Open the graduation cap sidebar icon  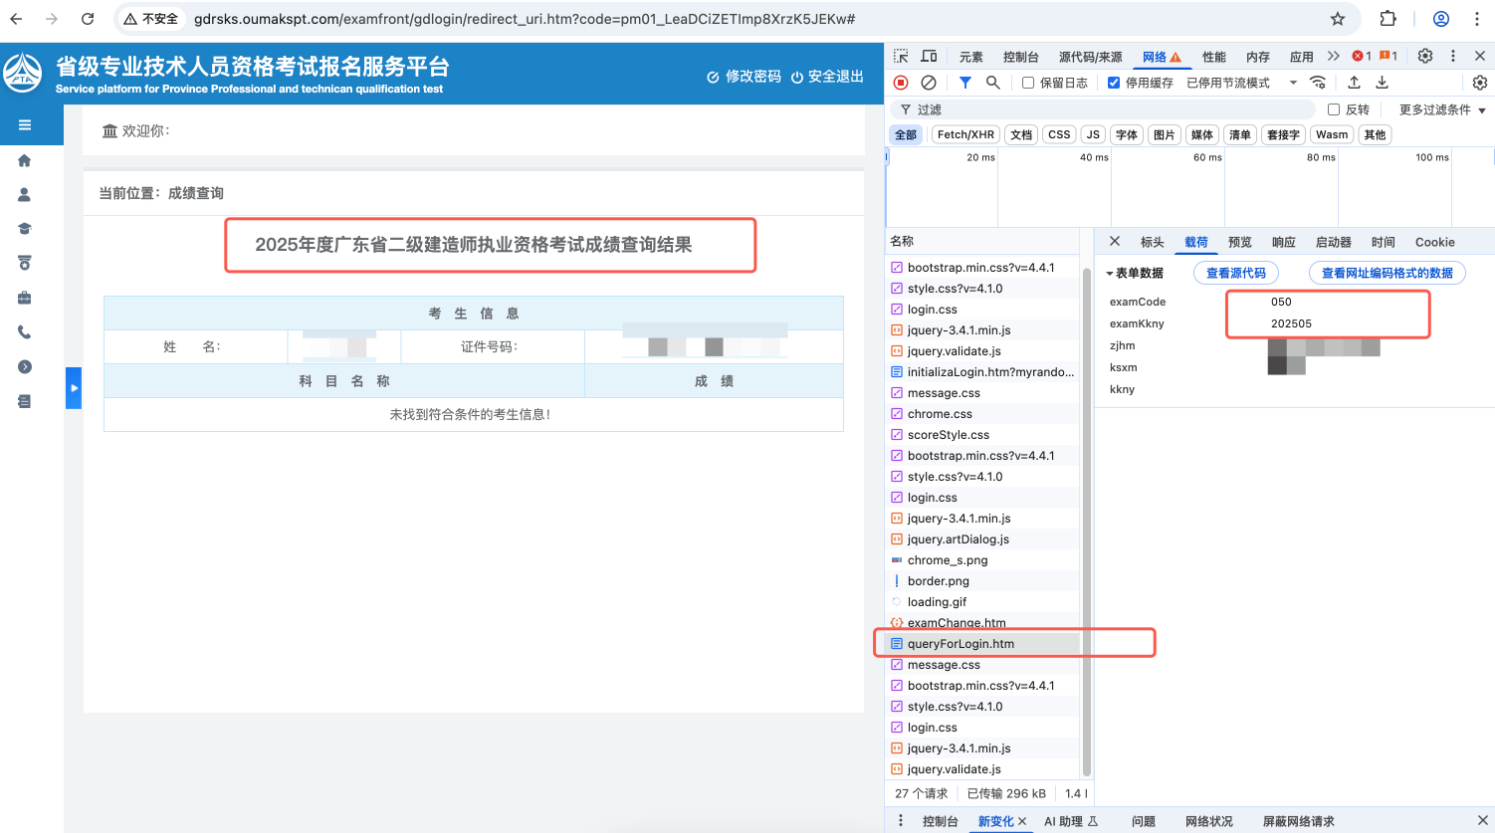click(24, 229)
